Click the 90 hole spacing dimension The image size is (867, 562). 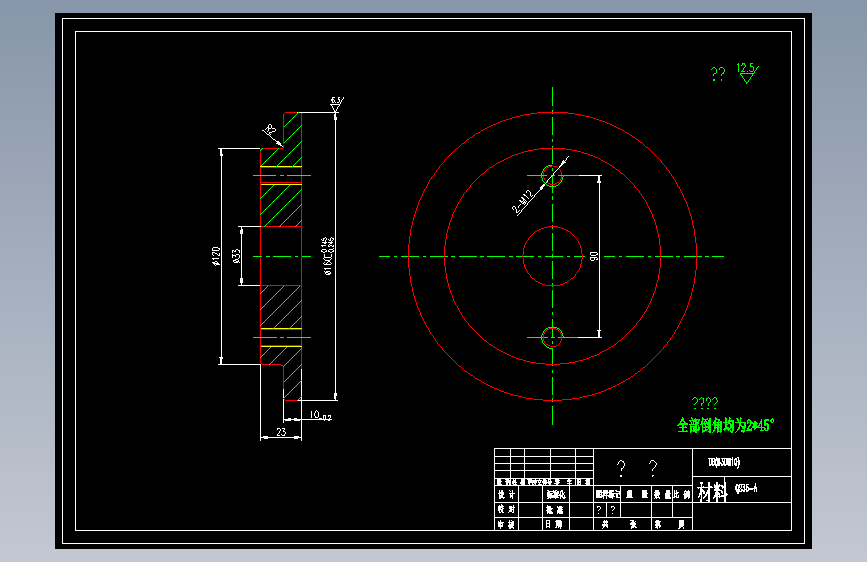[x=594, y=256]
